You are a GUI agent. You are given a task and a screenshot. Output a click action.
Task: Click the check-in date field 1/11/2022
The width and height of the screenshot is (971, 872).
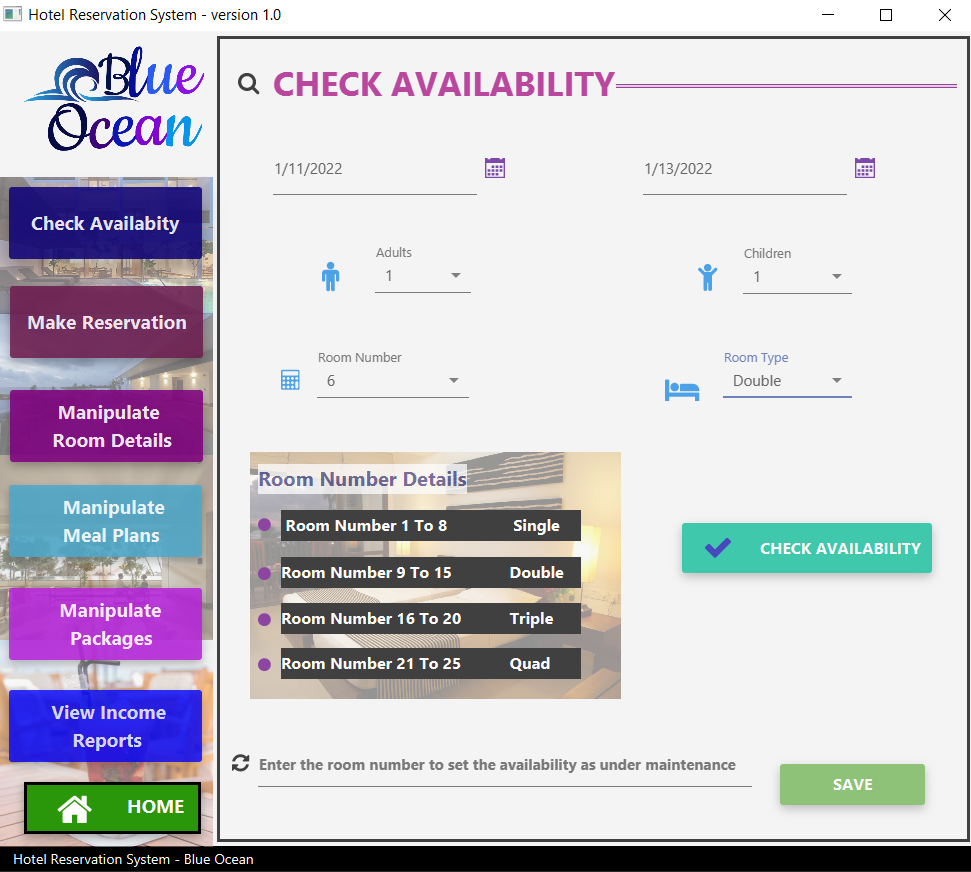click(x=375, y=171)
